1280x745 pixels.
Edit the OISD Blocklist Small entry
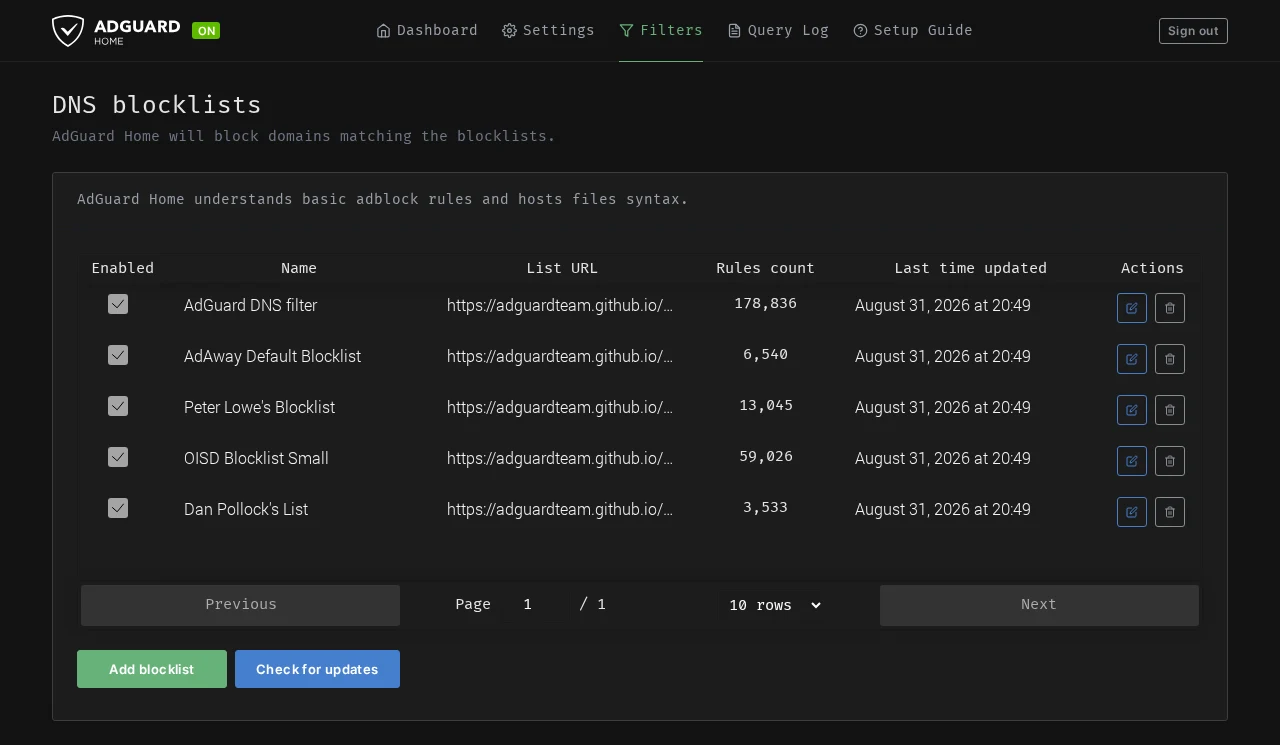point(1132,461)
